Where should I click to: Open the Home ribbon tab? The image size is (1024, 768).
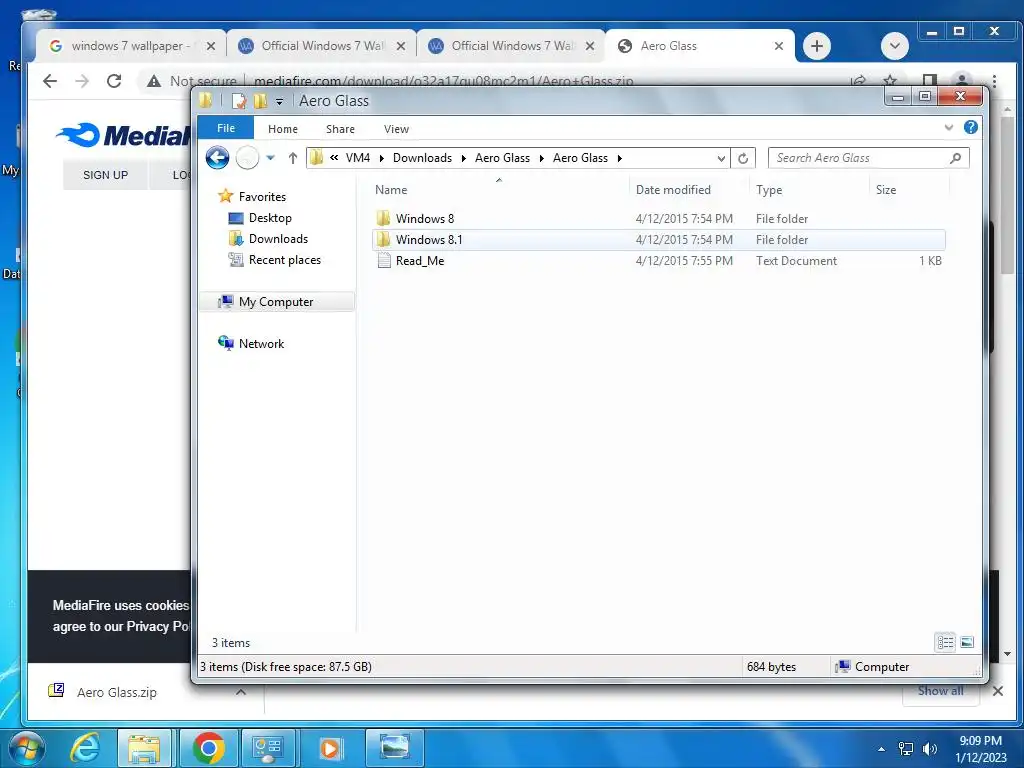pyautogui.click(x=283, y=129)
